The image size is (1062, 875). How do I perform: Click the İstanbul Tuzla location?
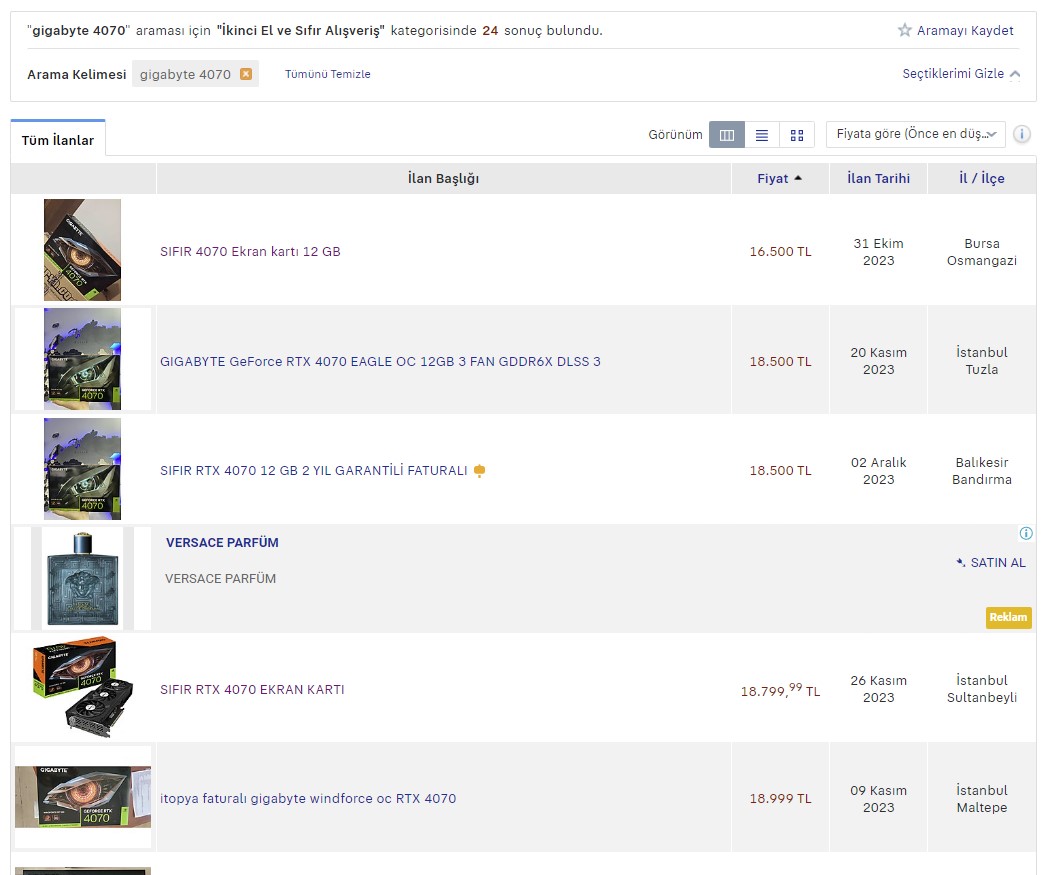coord(981,361)
